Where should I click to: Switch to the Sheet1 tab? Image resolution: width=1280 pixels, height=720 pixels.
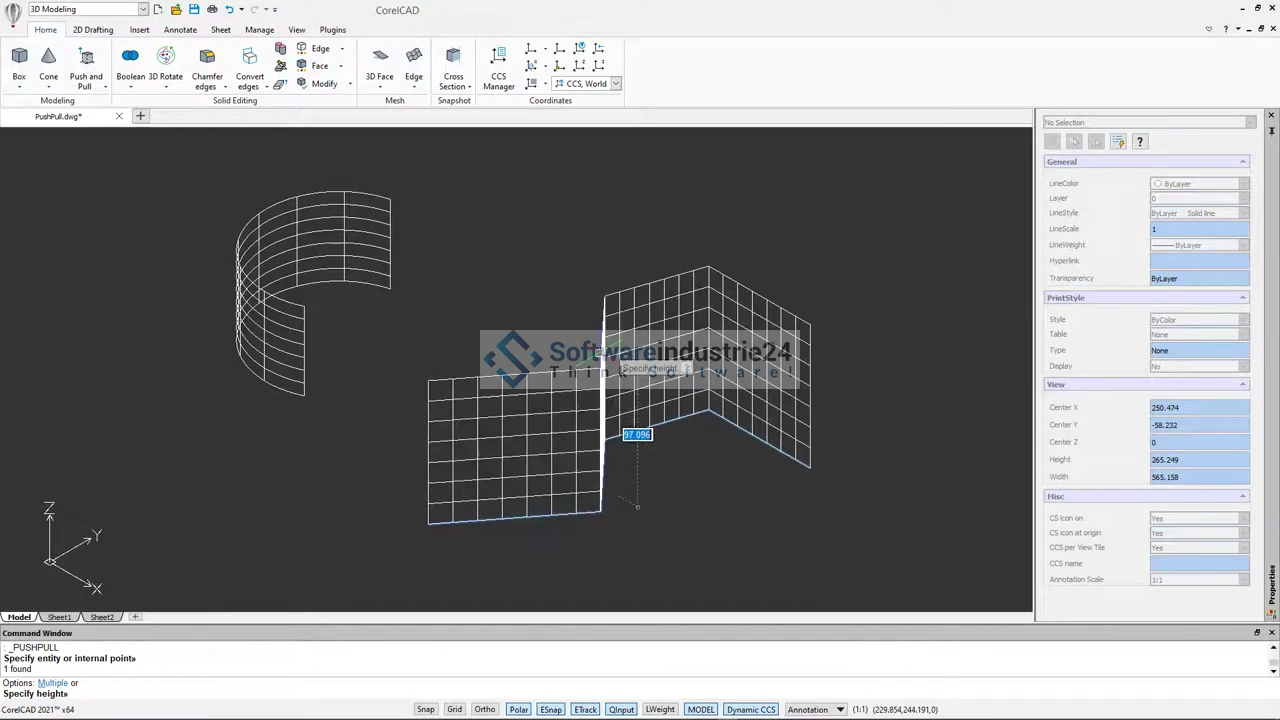pos(59,617)
